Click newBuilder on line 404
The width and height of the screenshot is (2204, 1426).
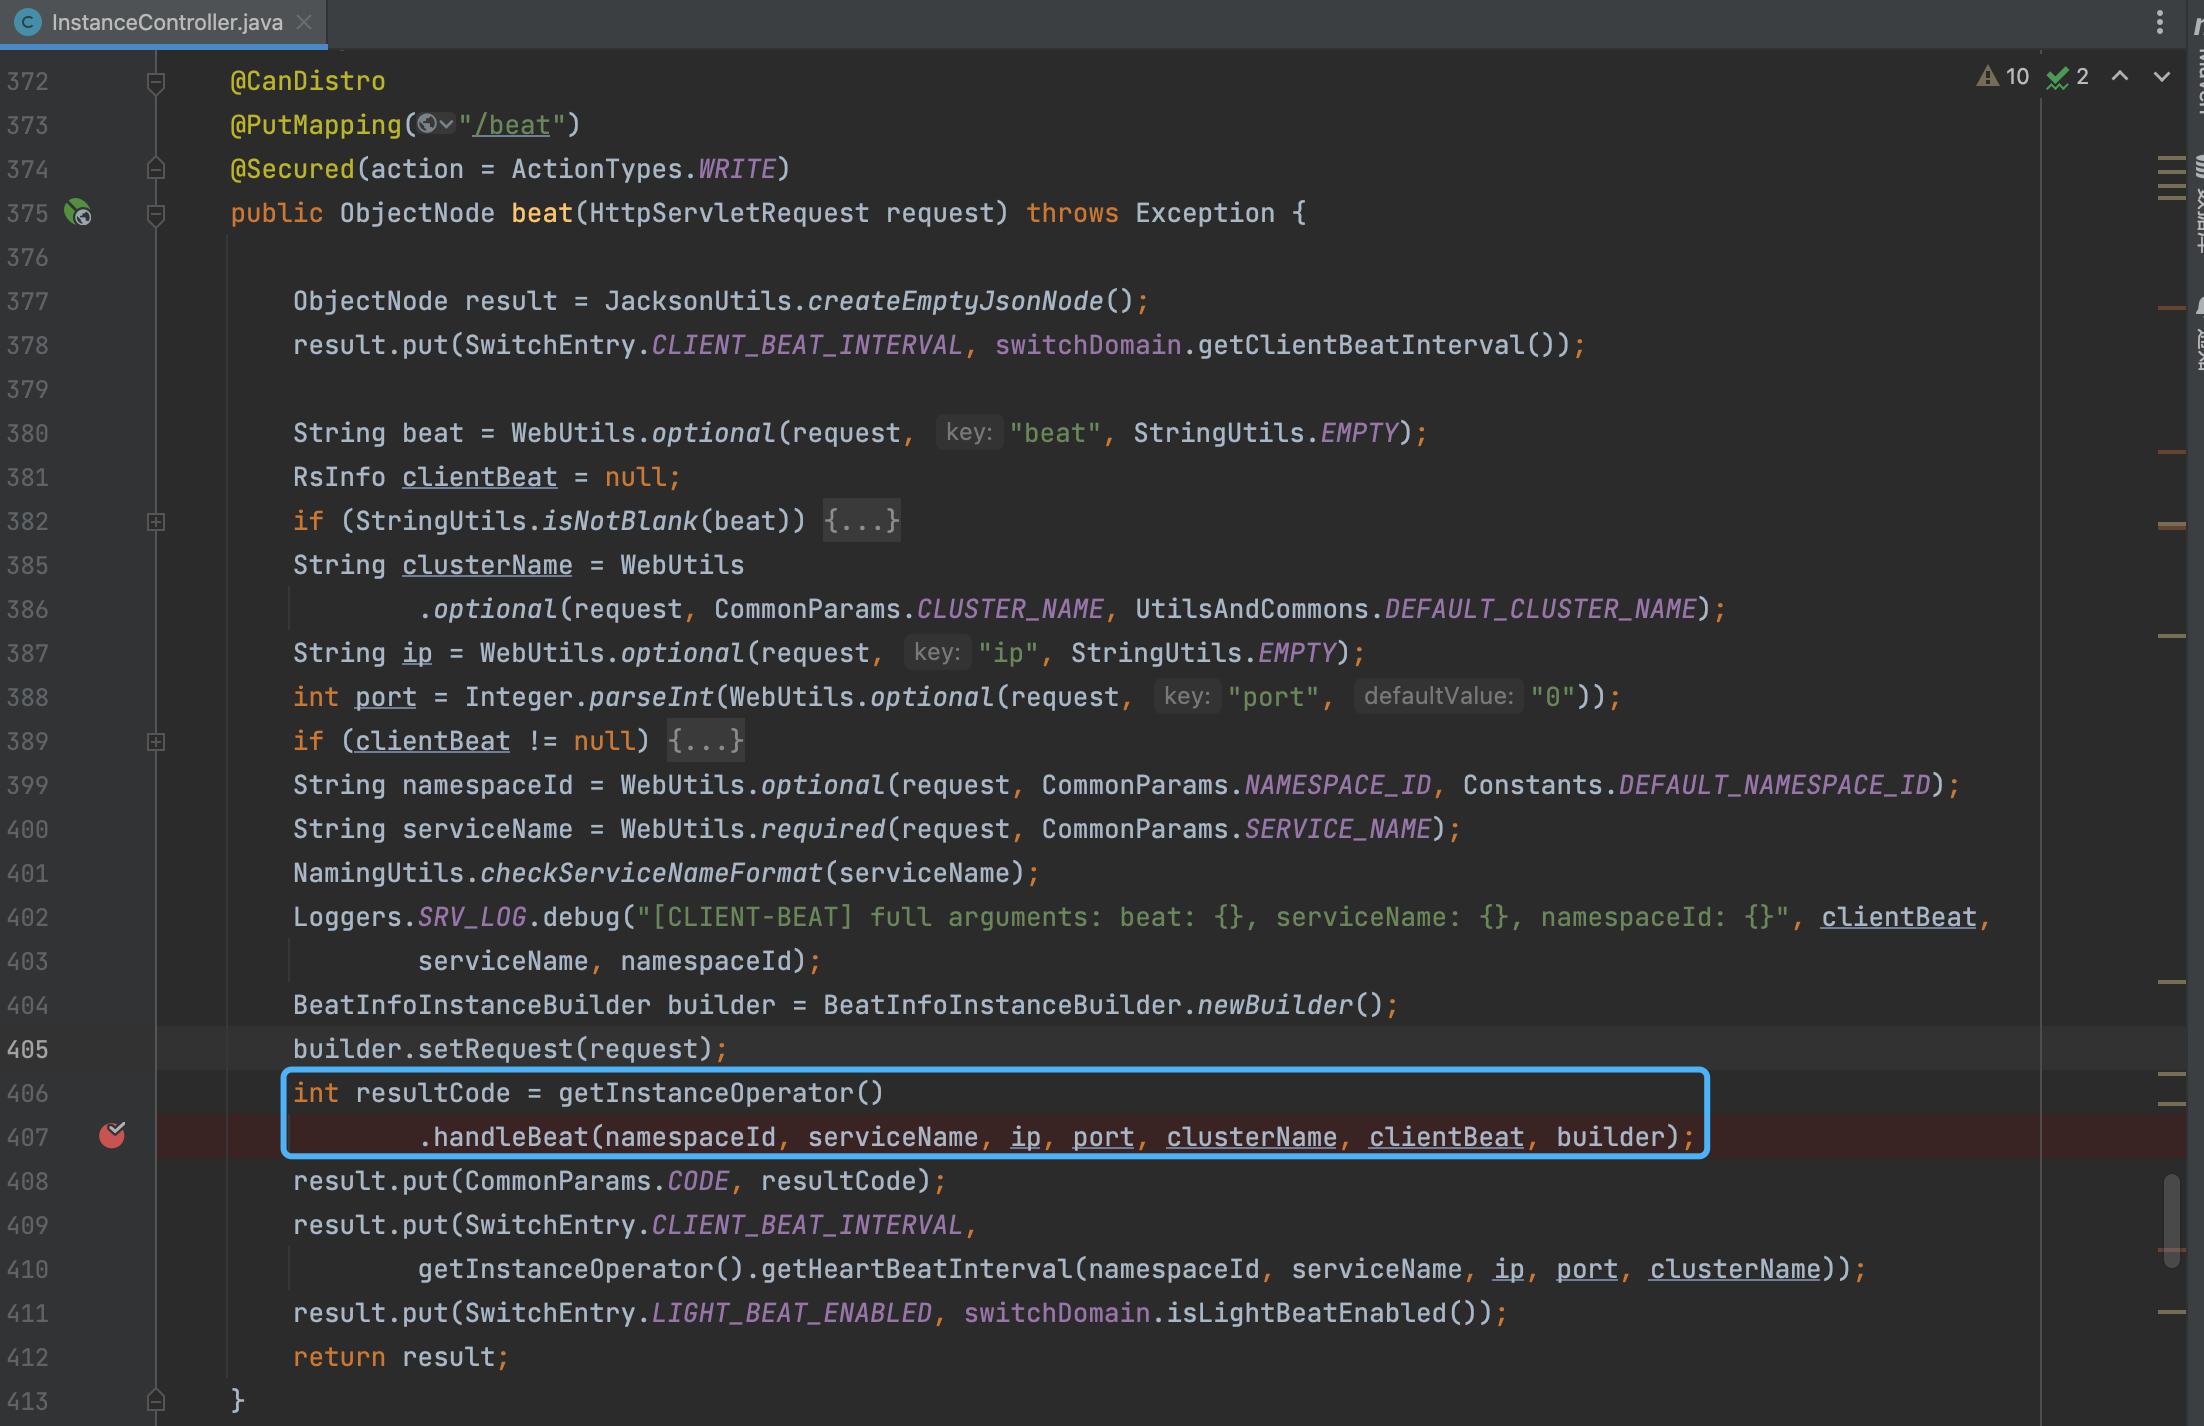click(x=1275, y=1005)
